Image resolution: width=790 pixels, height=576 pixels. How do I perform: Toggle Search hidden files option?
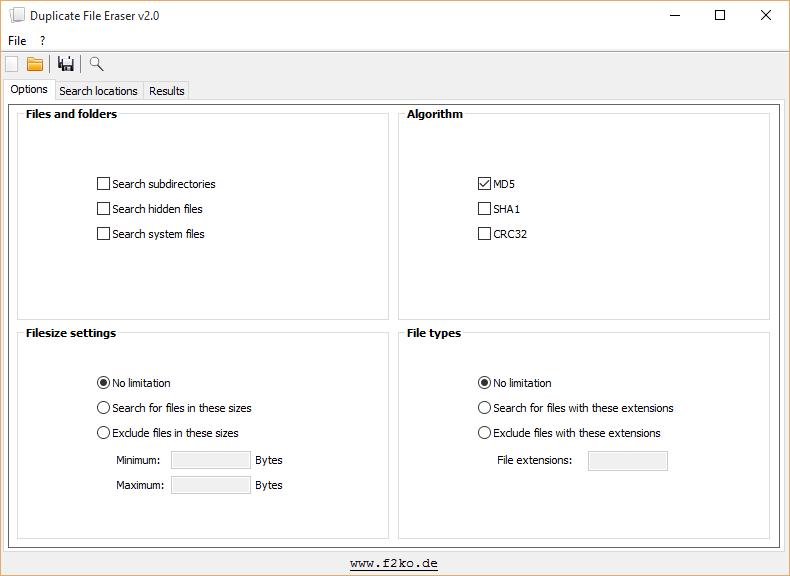pyautogui.click(x=104, y=209)
